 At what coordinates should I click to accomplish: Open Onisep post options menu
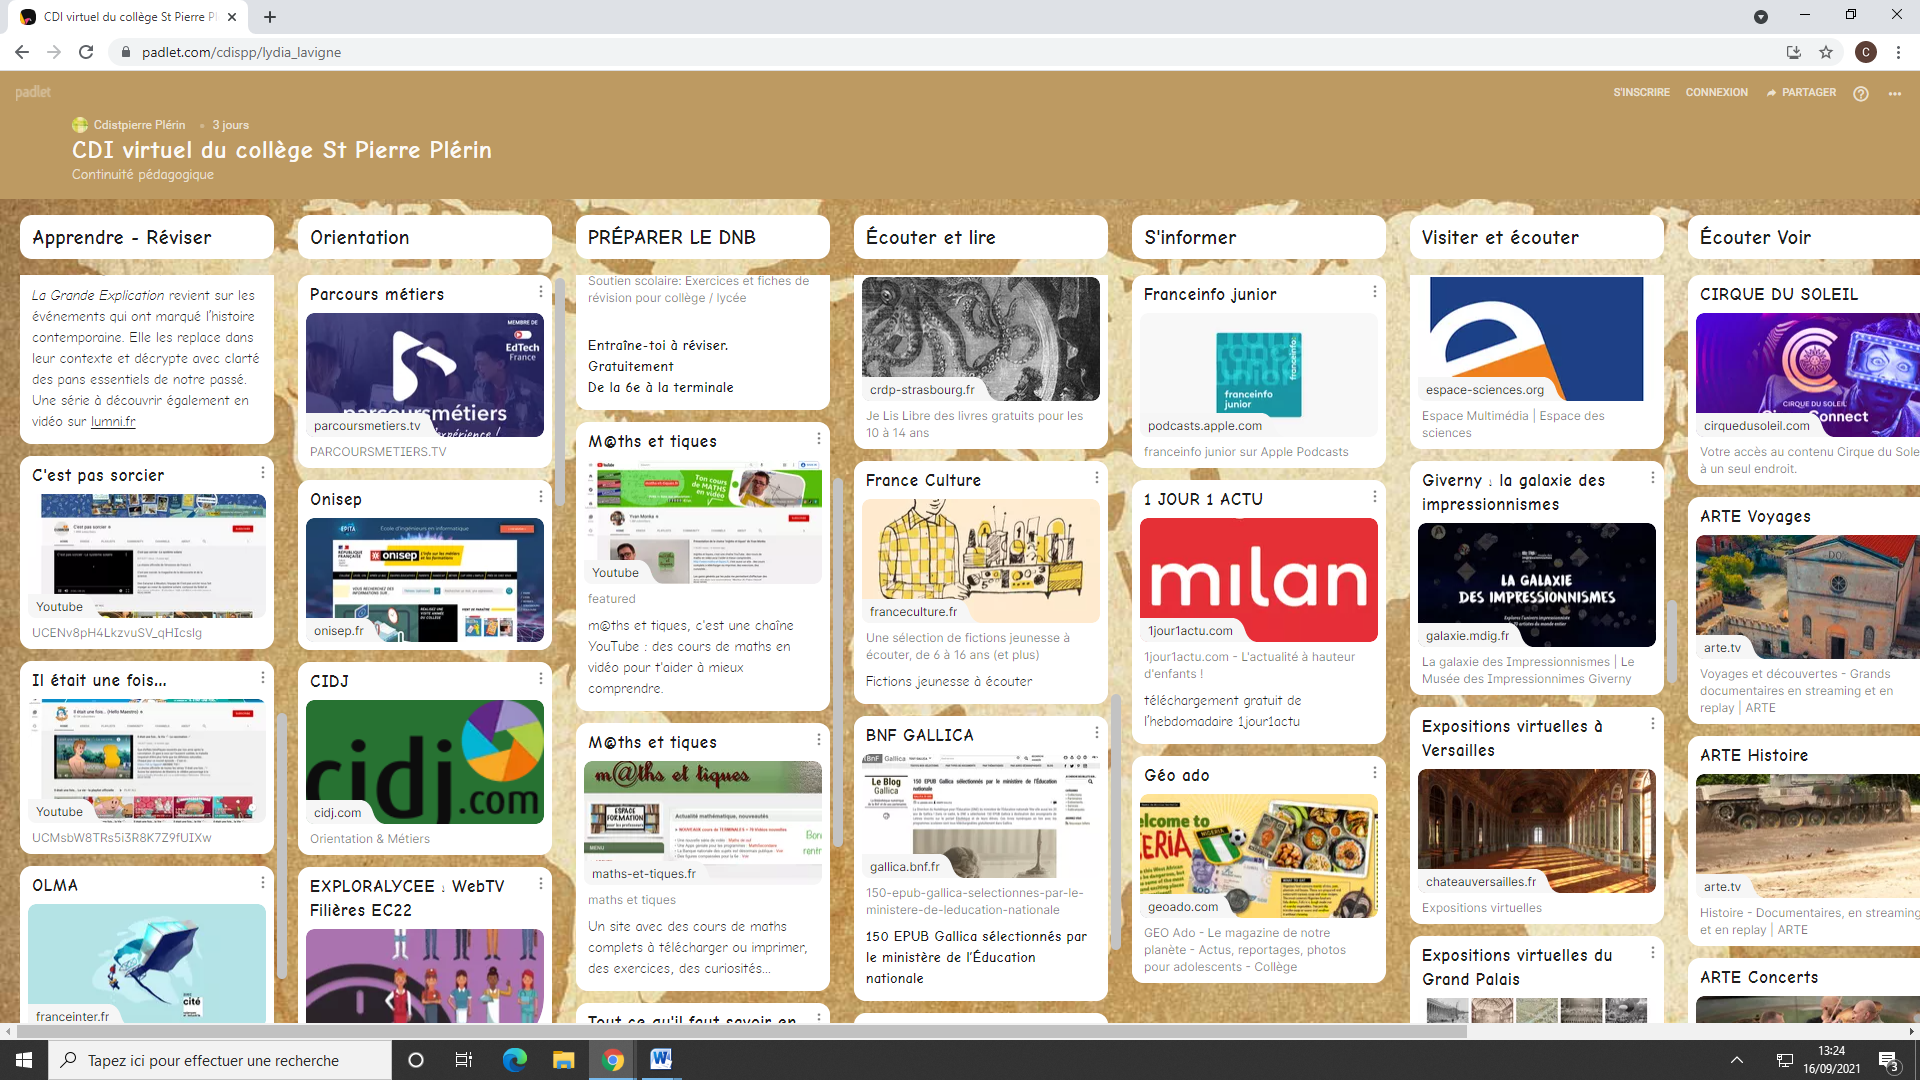pyautogui.click(x=541, y=497)
